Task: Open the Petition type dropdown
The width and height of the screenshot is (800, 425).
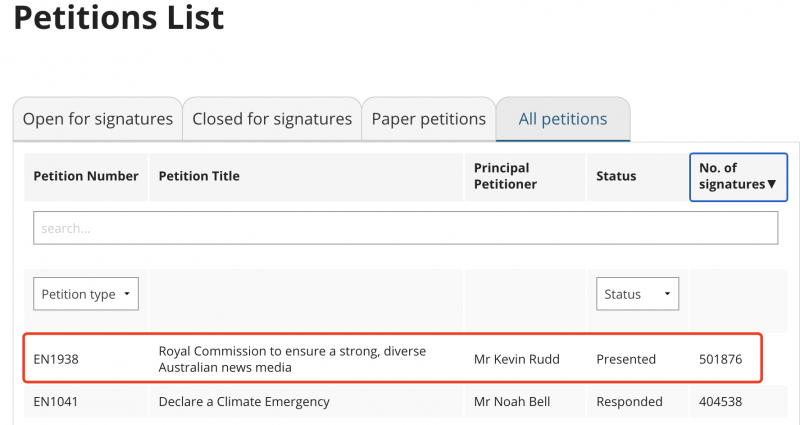Action: coord(86,294)
